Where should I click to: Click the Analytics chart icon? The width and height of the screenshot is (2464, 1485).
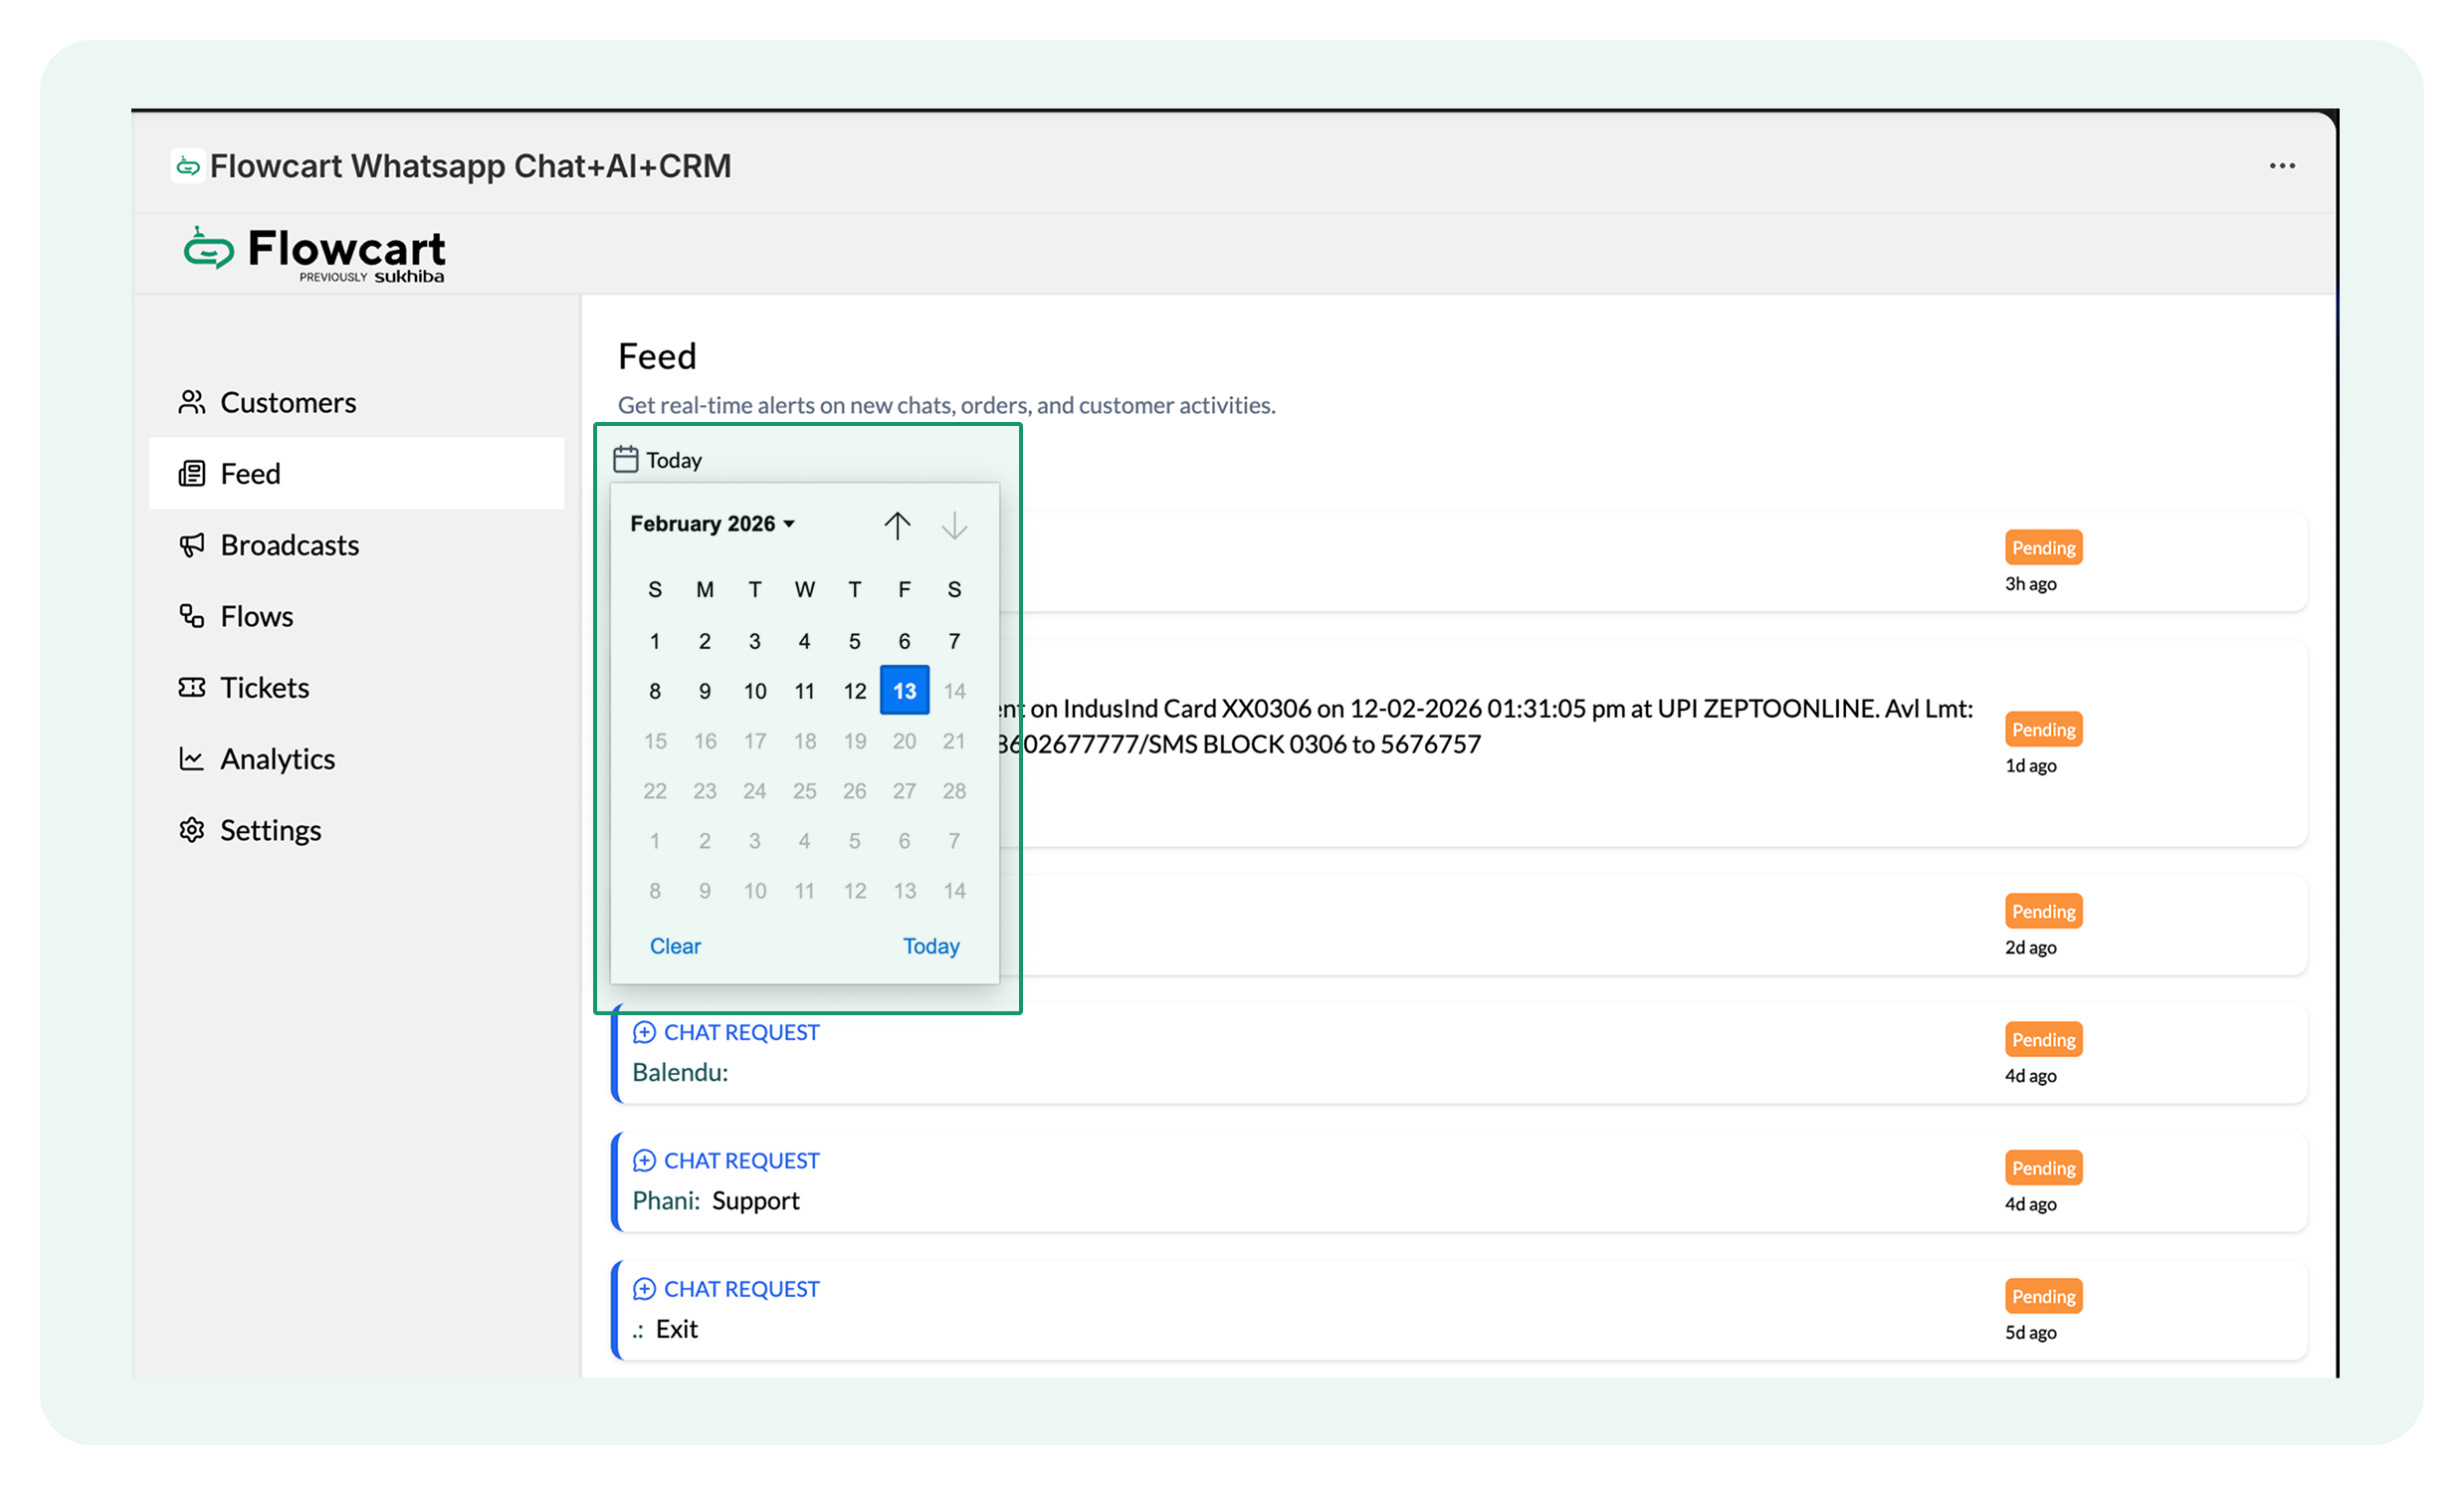tap(191, 759)
